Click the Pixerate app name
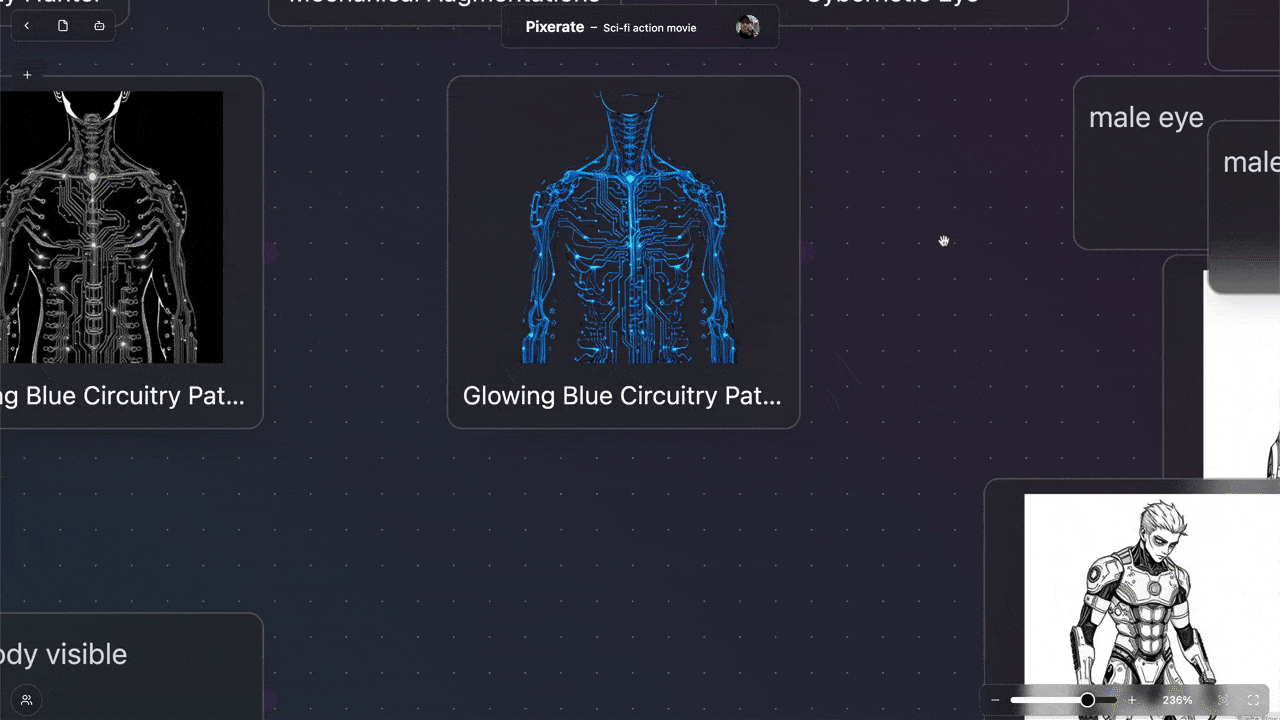 coord(554,27)
